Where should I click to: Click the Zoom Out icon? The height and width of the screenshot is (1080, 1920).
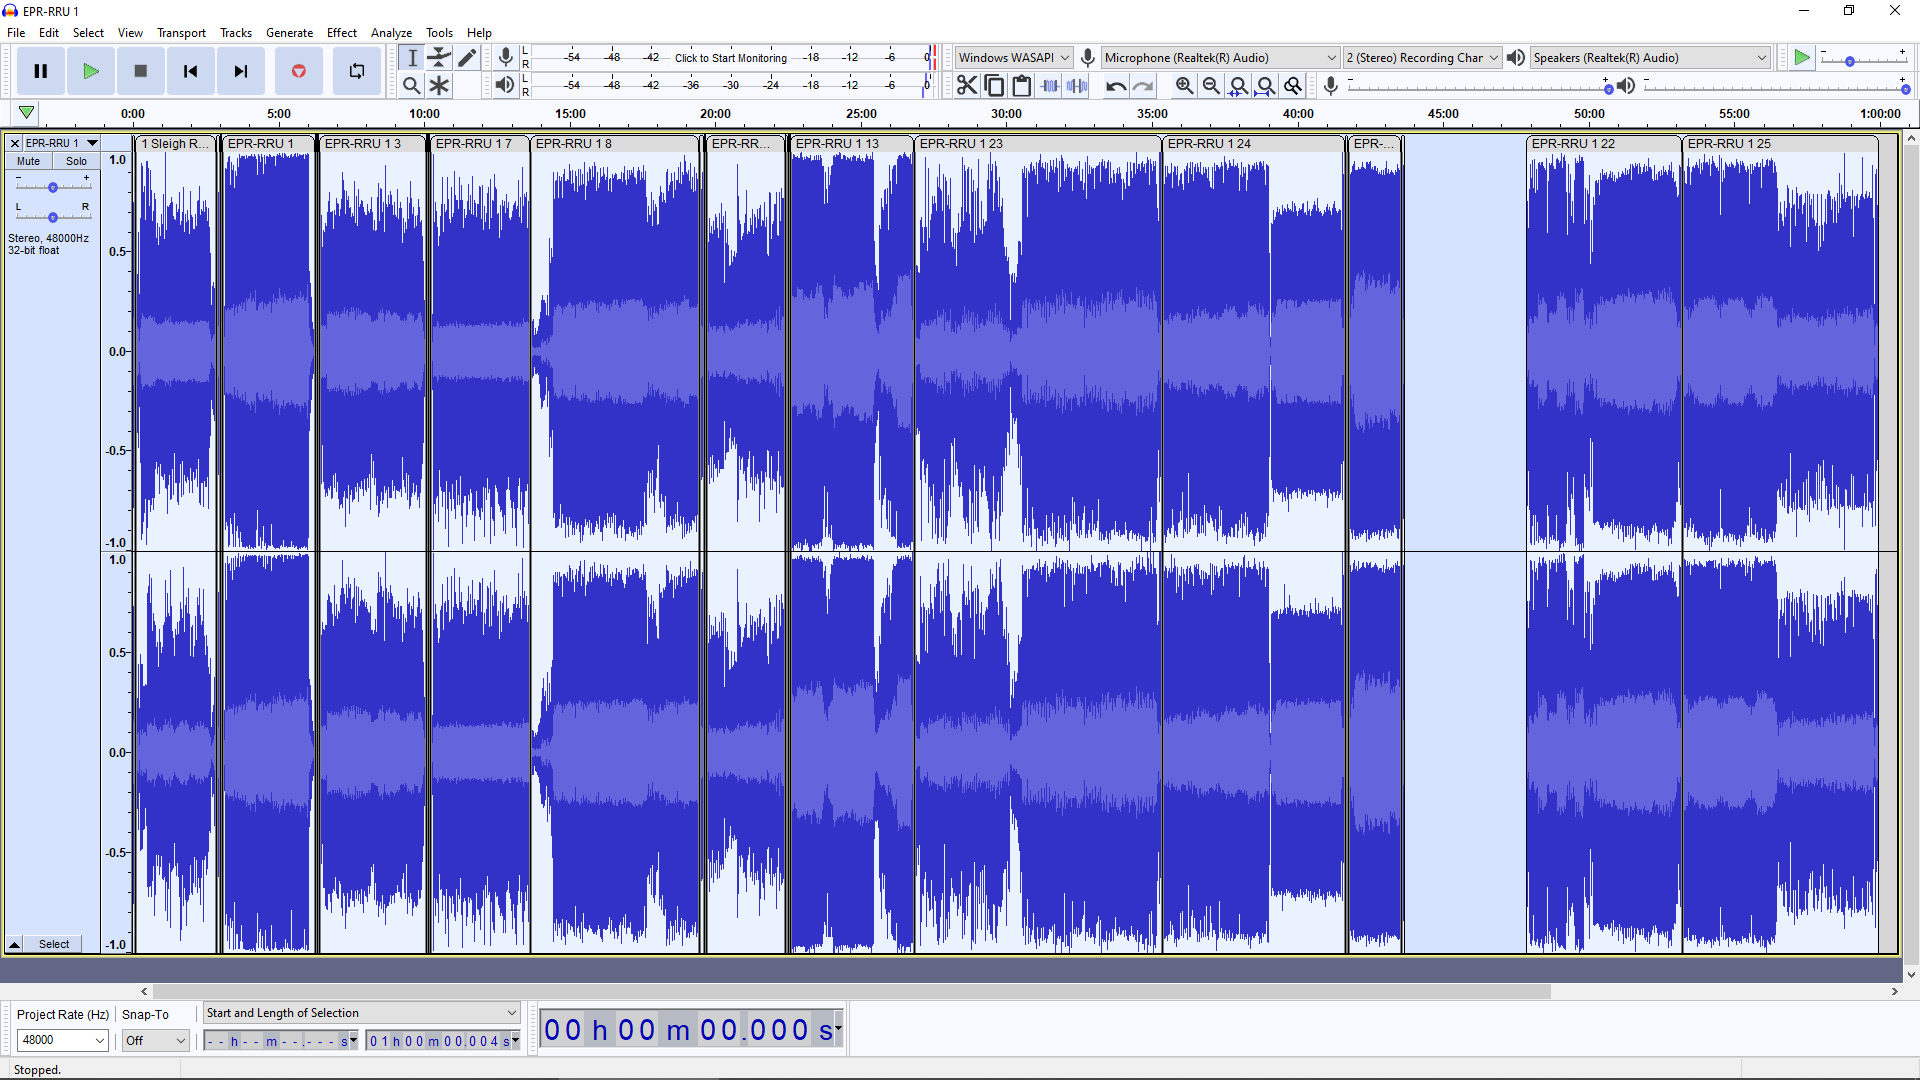pos(1211,86)
